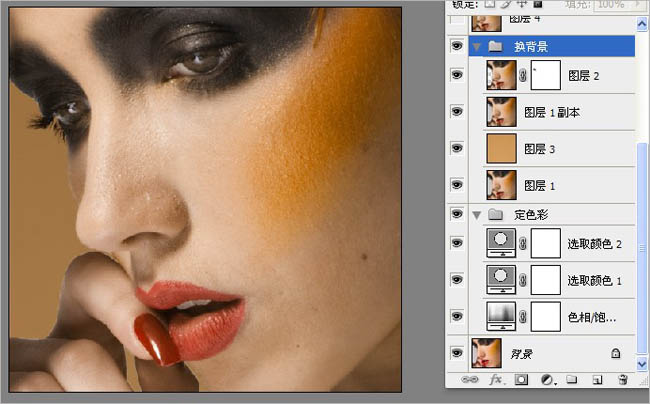
Task: Select the 选取颜色 1 adjustment layer
Action: [x=578, y=280]
